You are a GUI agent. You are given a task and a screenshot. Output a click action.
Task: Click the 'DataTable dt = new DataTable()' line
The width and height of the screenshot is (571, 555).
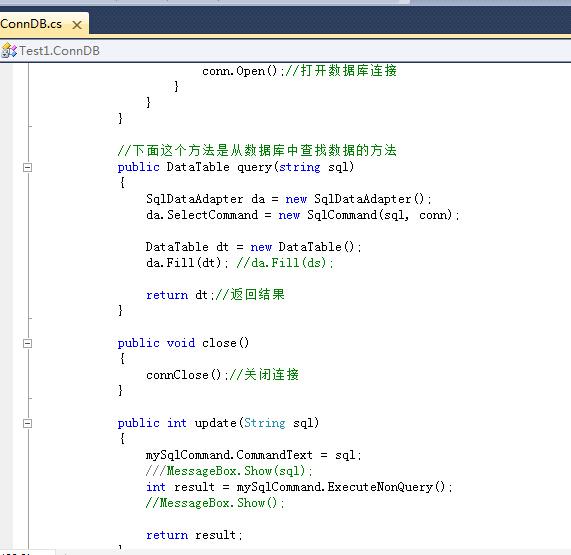coord(253,247)
